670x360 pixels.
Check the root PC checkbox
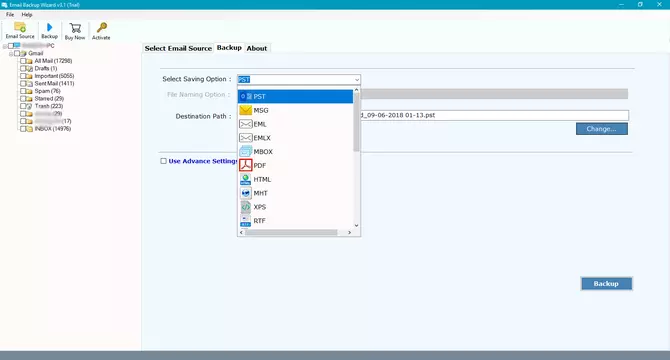click(x=11, y=46)
